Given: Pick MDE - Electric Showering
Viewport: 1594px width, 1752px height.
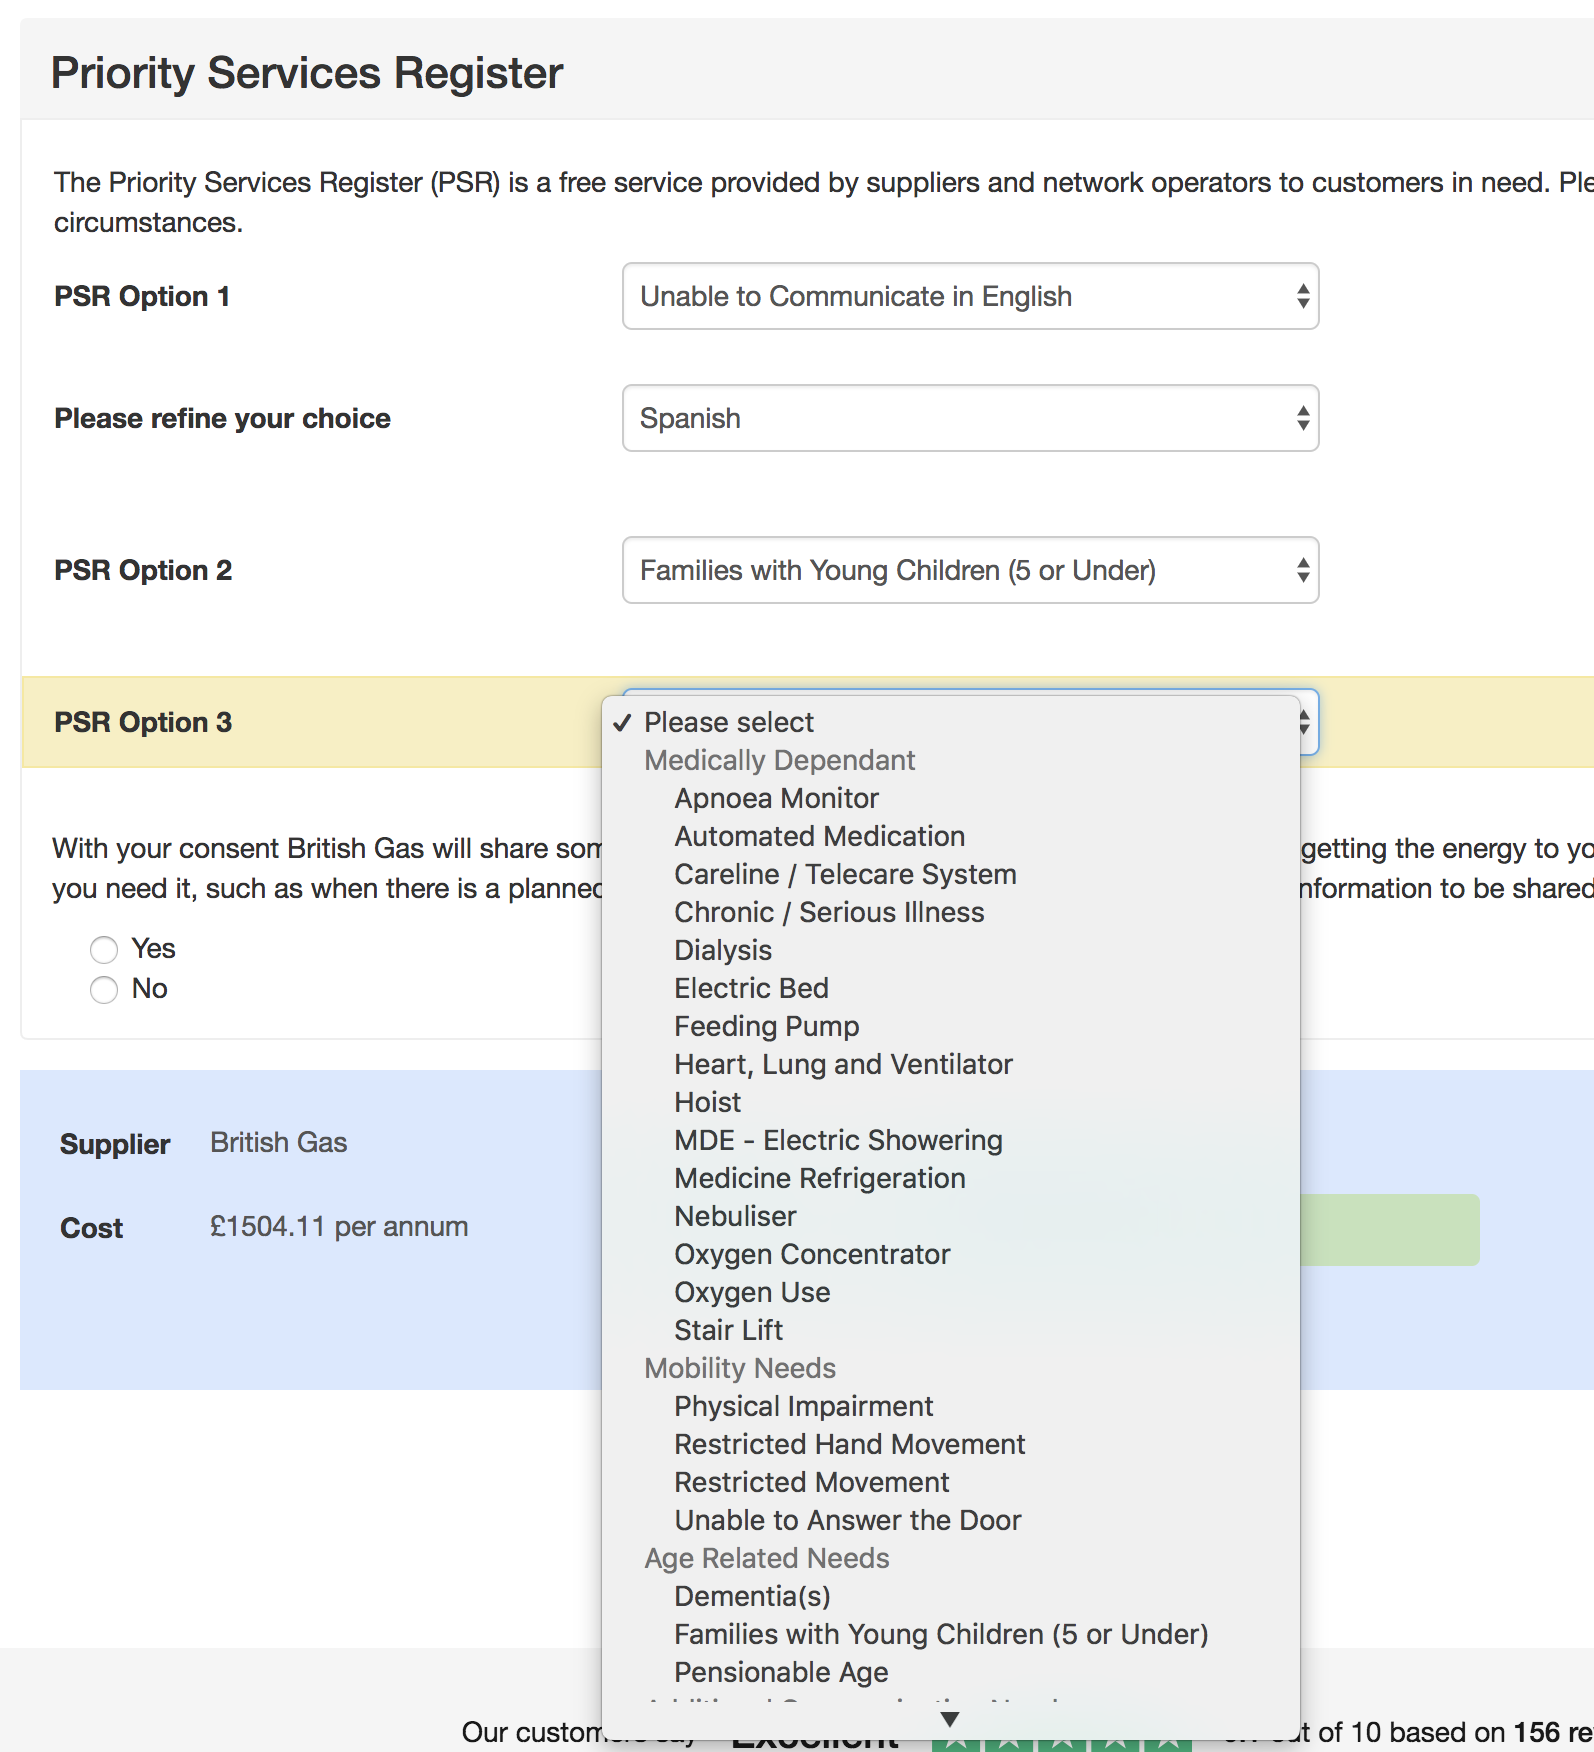Looking at the screenshot, I should pos(951,1140).
